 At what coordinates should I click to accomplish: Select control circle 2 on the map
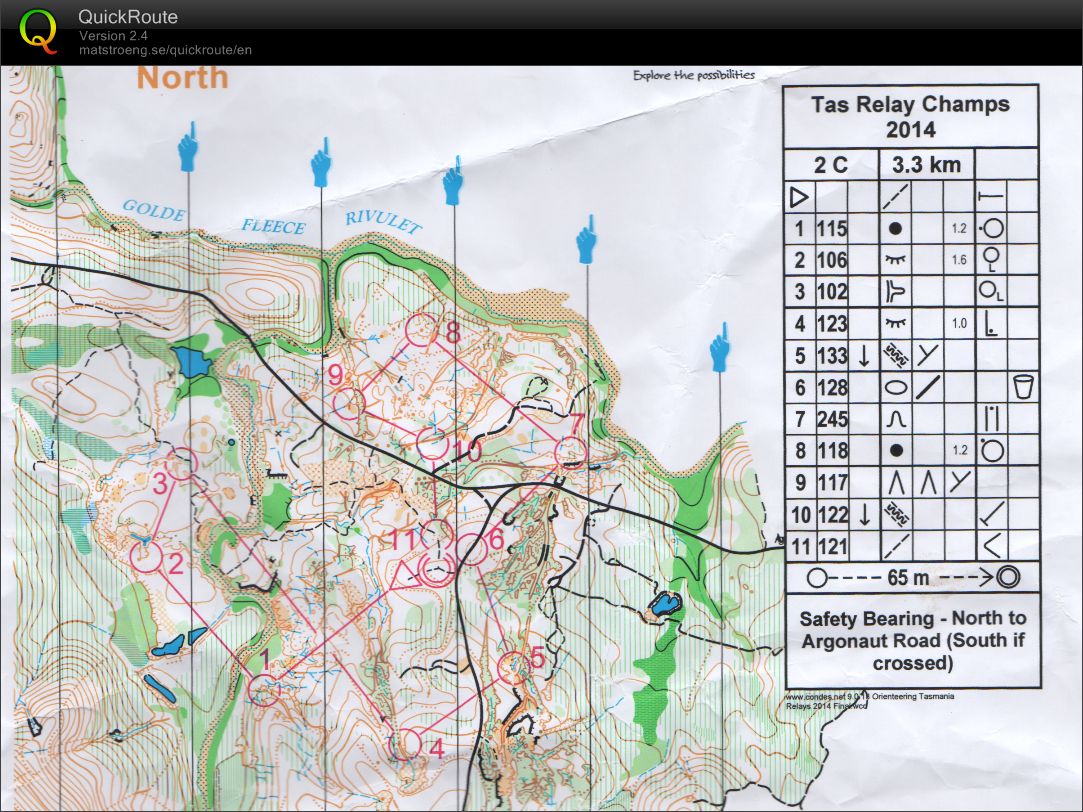pyautogui.click(x=147, y=556)
